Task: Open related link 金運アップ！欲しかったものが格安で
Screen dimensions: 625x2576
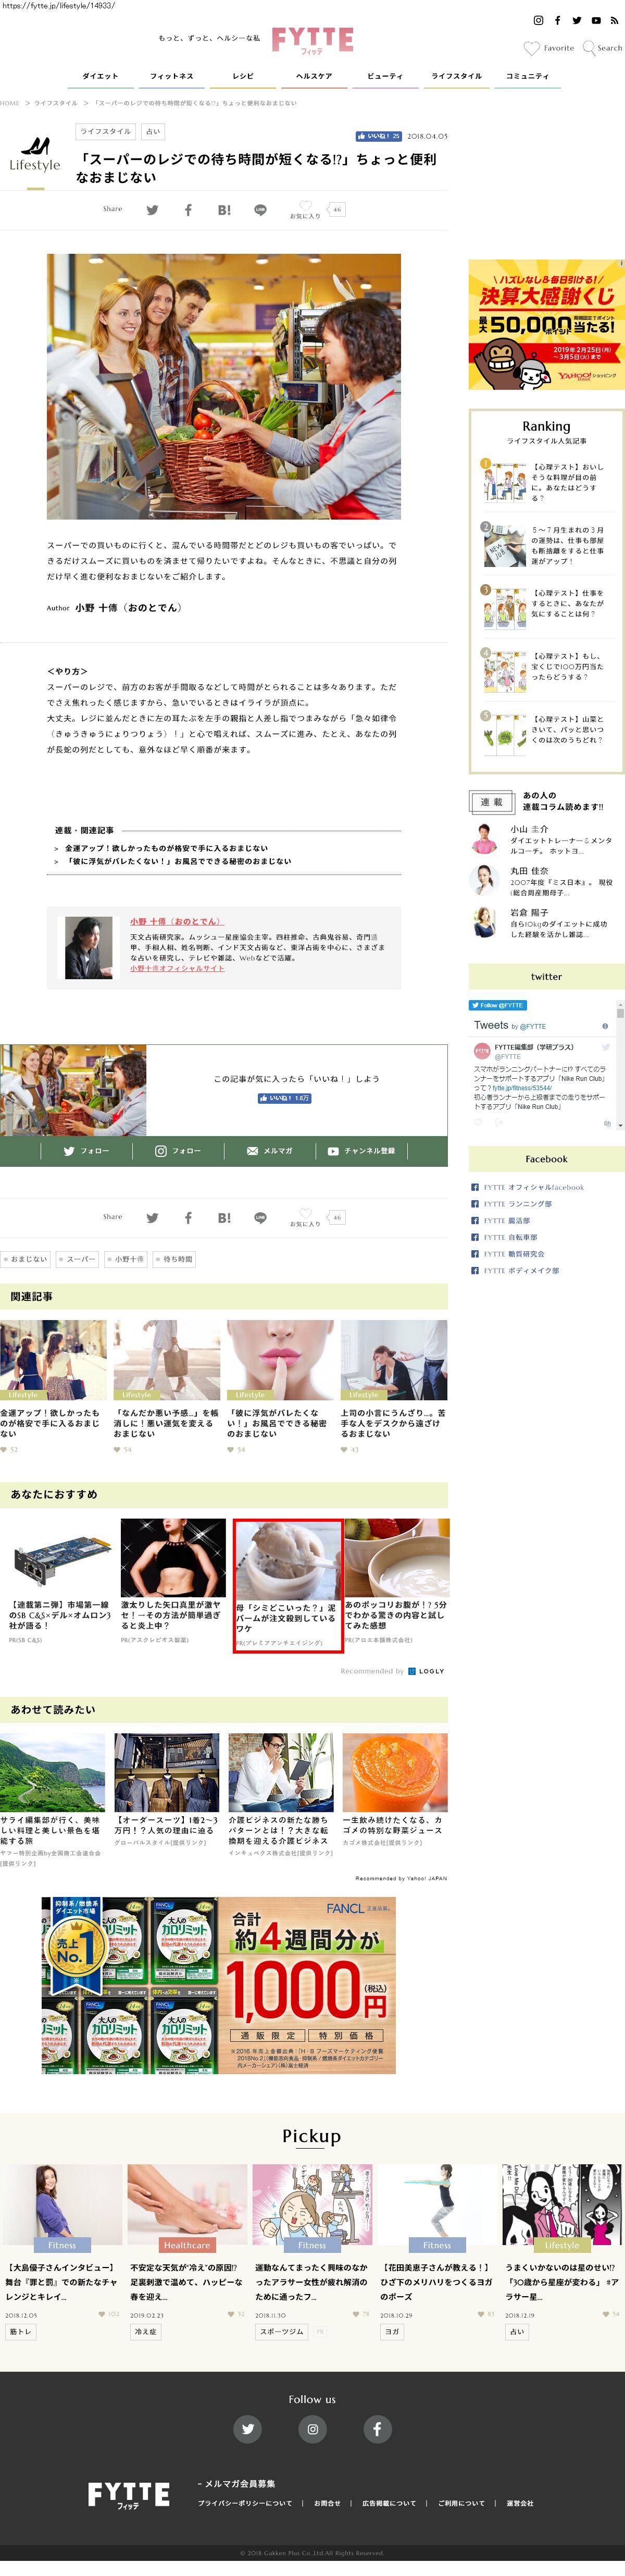Action: coord(166,848)
